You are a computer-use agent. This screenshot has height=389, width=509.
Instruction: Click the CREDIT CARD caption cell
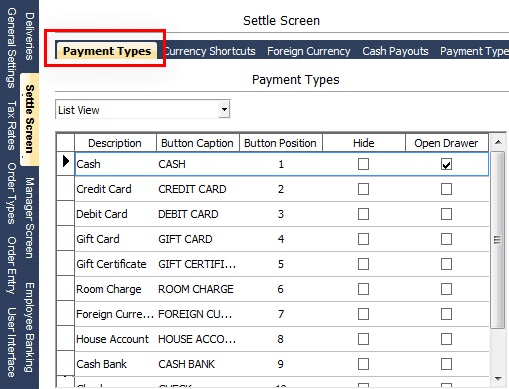click(198, 189)
